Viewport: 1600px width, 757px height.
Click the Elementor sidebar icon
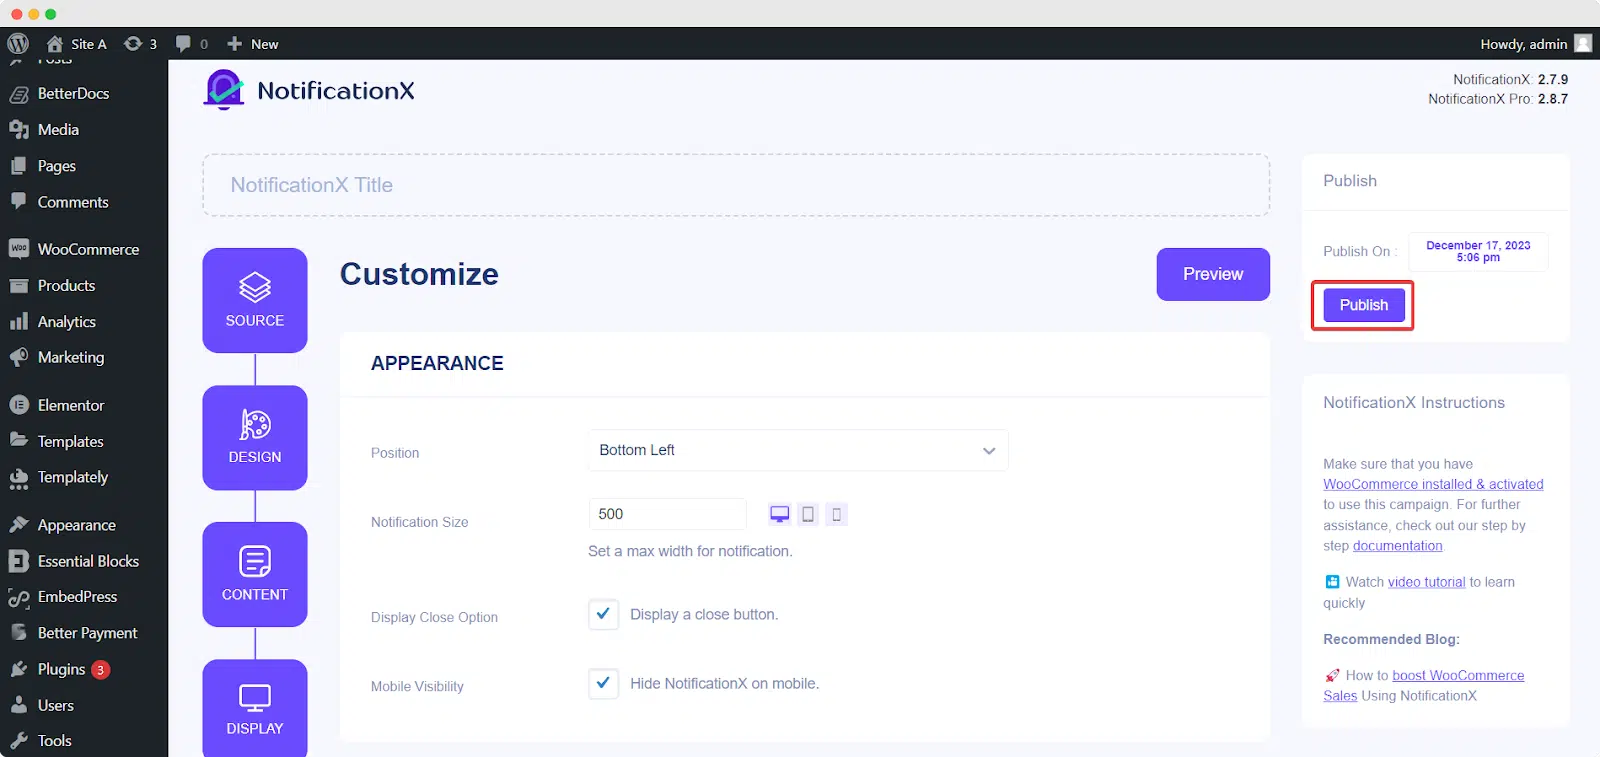tap(18, 405)
